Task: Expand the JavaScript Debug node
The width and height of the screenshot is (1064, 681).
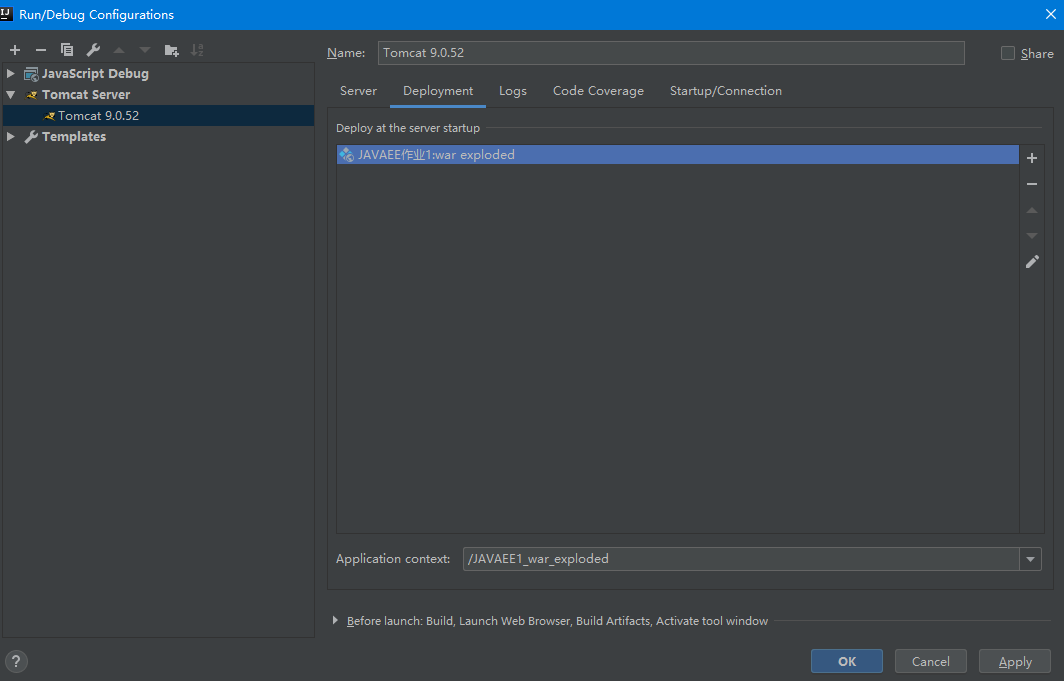Action: (11, 73)
